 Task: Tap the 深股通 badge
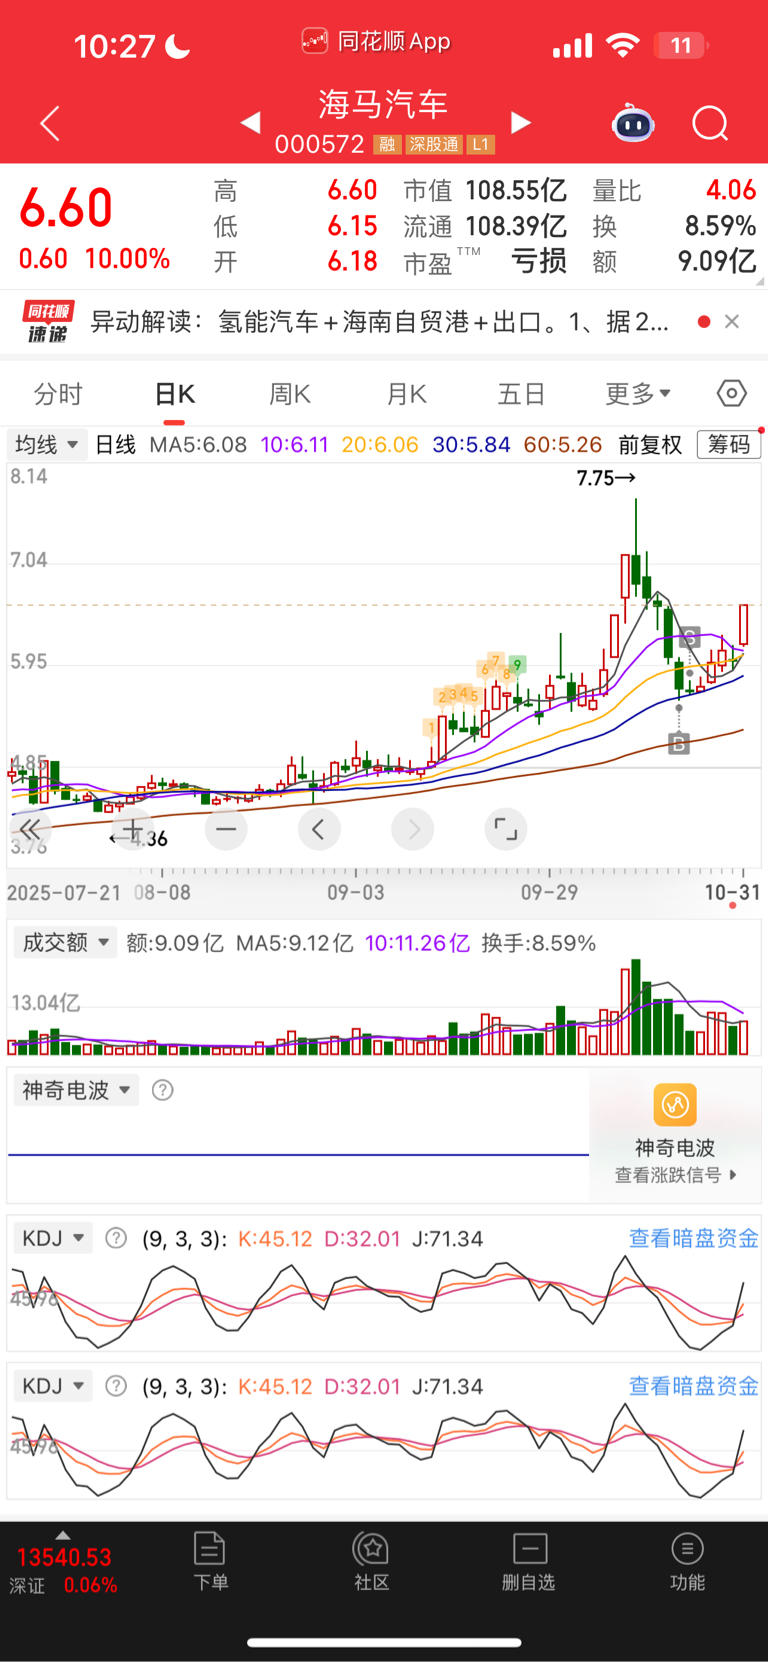point(434,144)
